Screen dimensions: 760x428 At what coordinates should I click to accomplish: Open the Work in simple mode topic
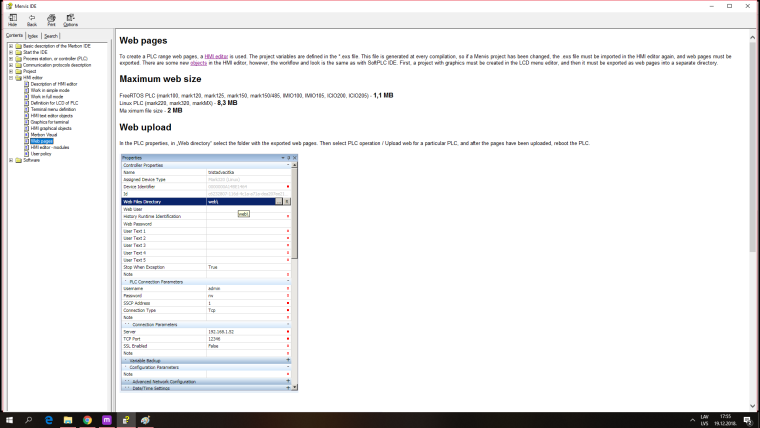point(50,90)
